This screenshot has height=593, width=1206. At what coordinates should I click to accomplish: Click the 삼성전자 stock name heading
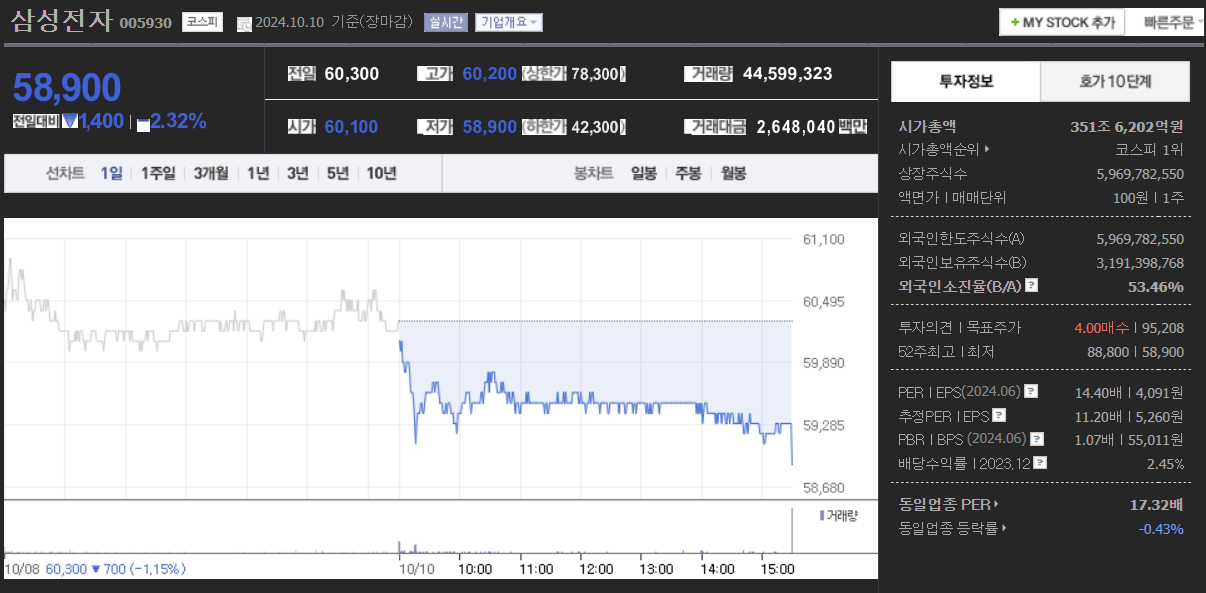pyautogui.click(x=62, y=21)
